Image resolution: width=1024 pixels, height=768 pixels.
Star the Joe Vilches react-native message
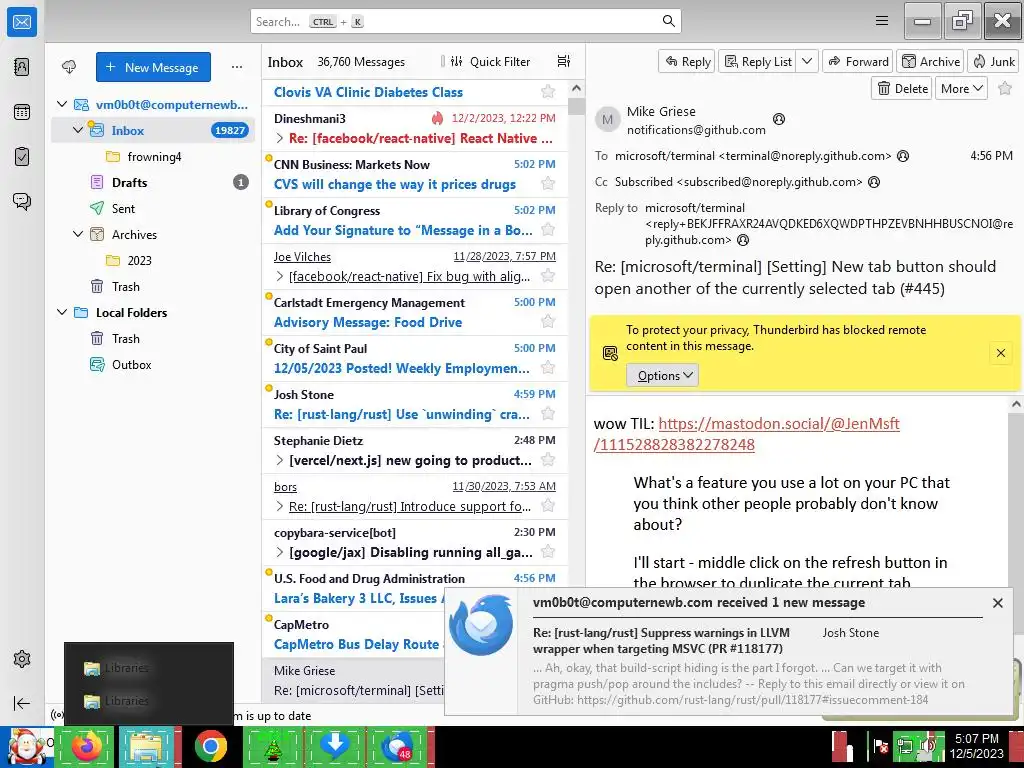[x=548, y=276]
